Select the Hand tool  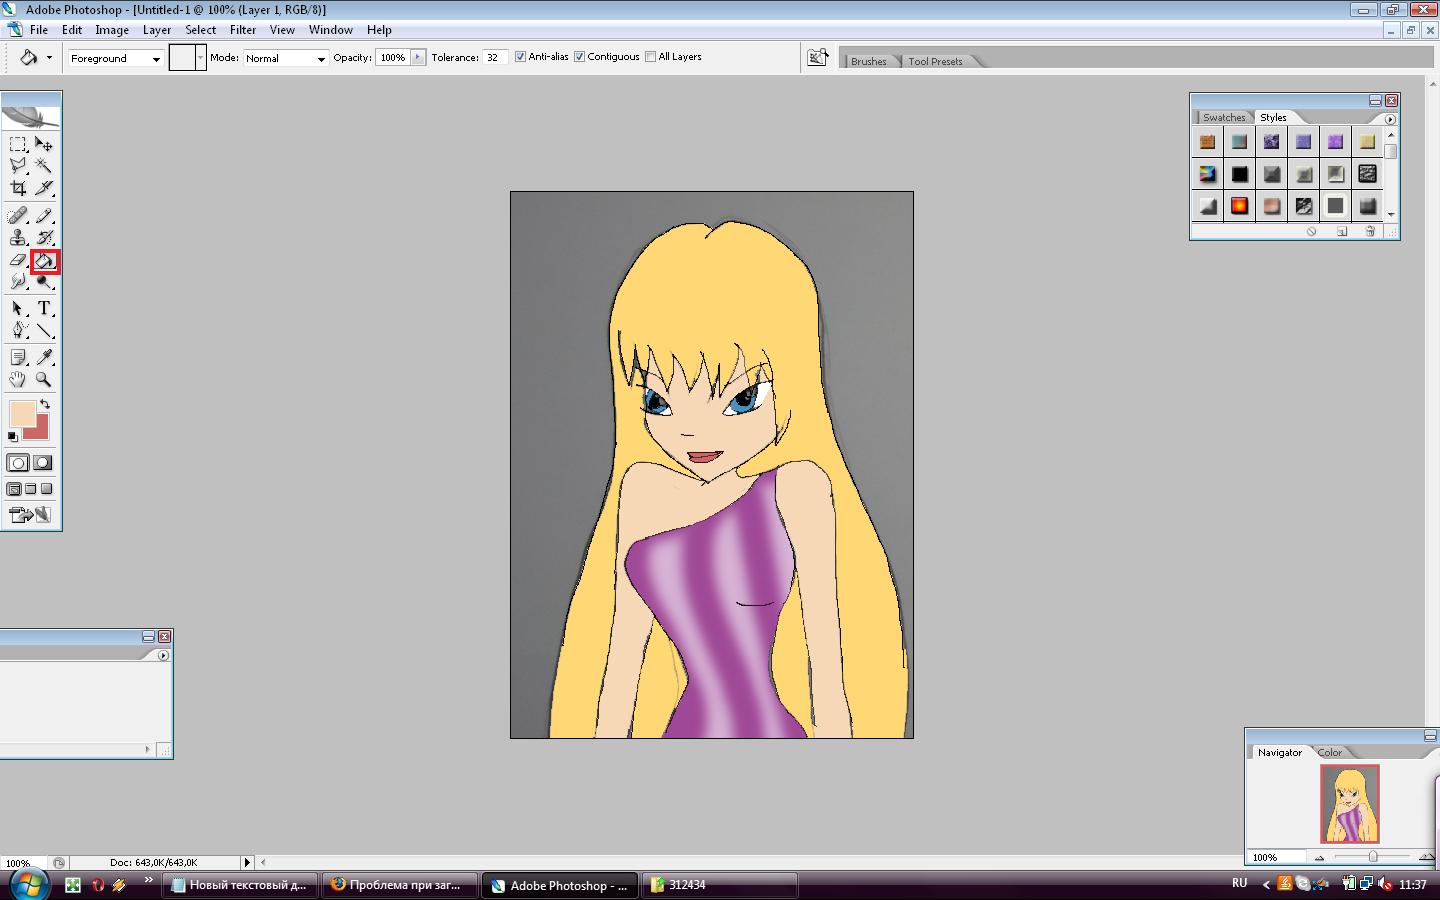point(18,380)
